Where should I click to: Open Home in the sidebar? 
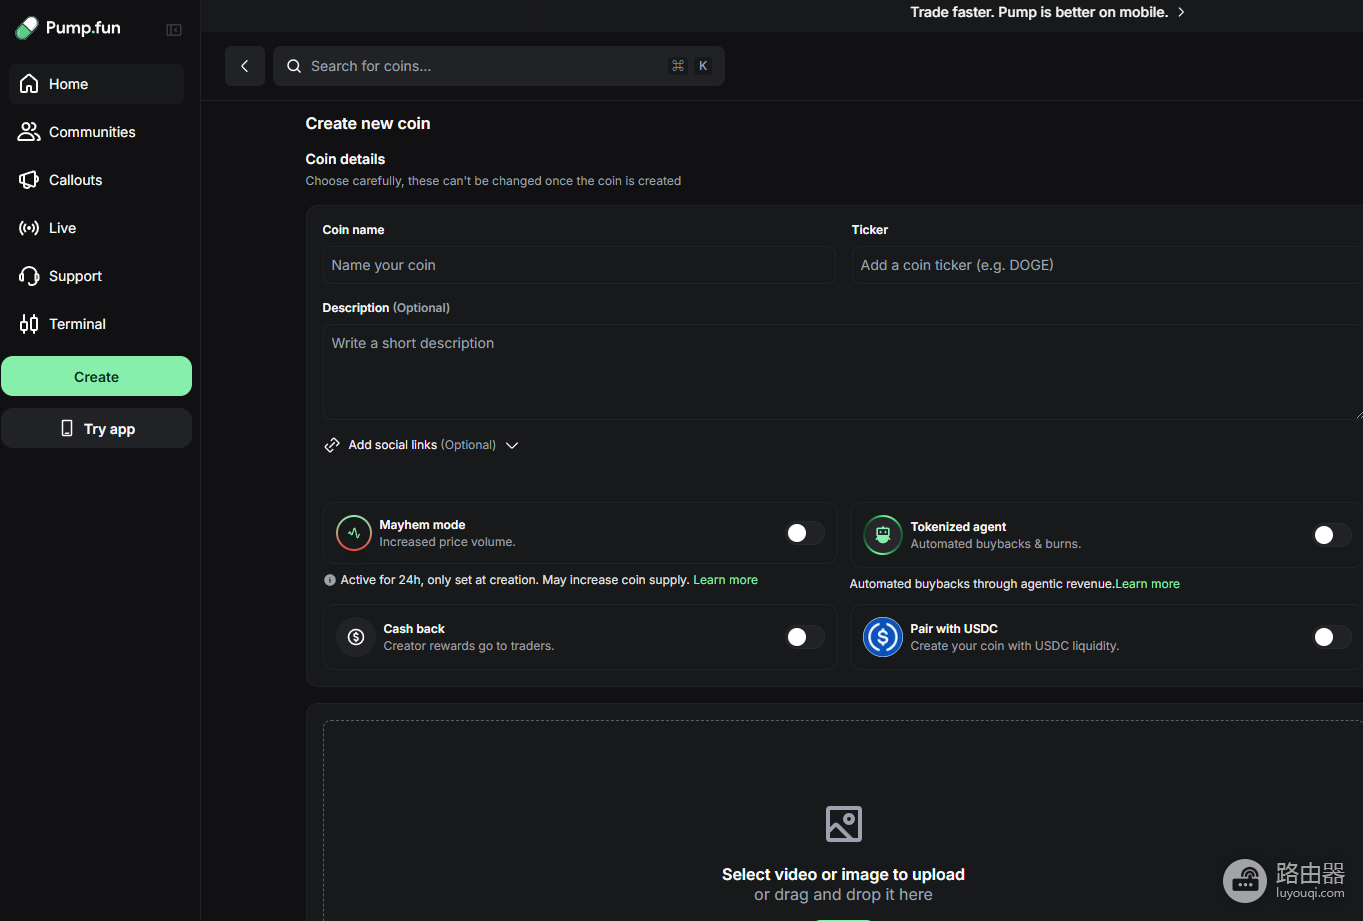tap(97, 84)
